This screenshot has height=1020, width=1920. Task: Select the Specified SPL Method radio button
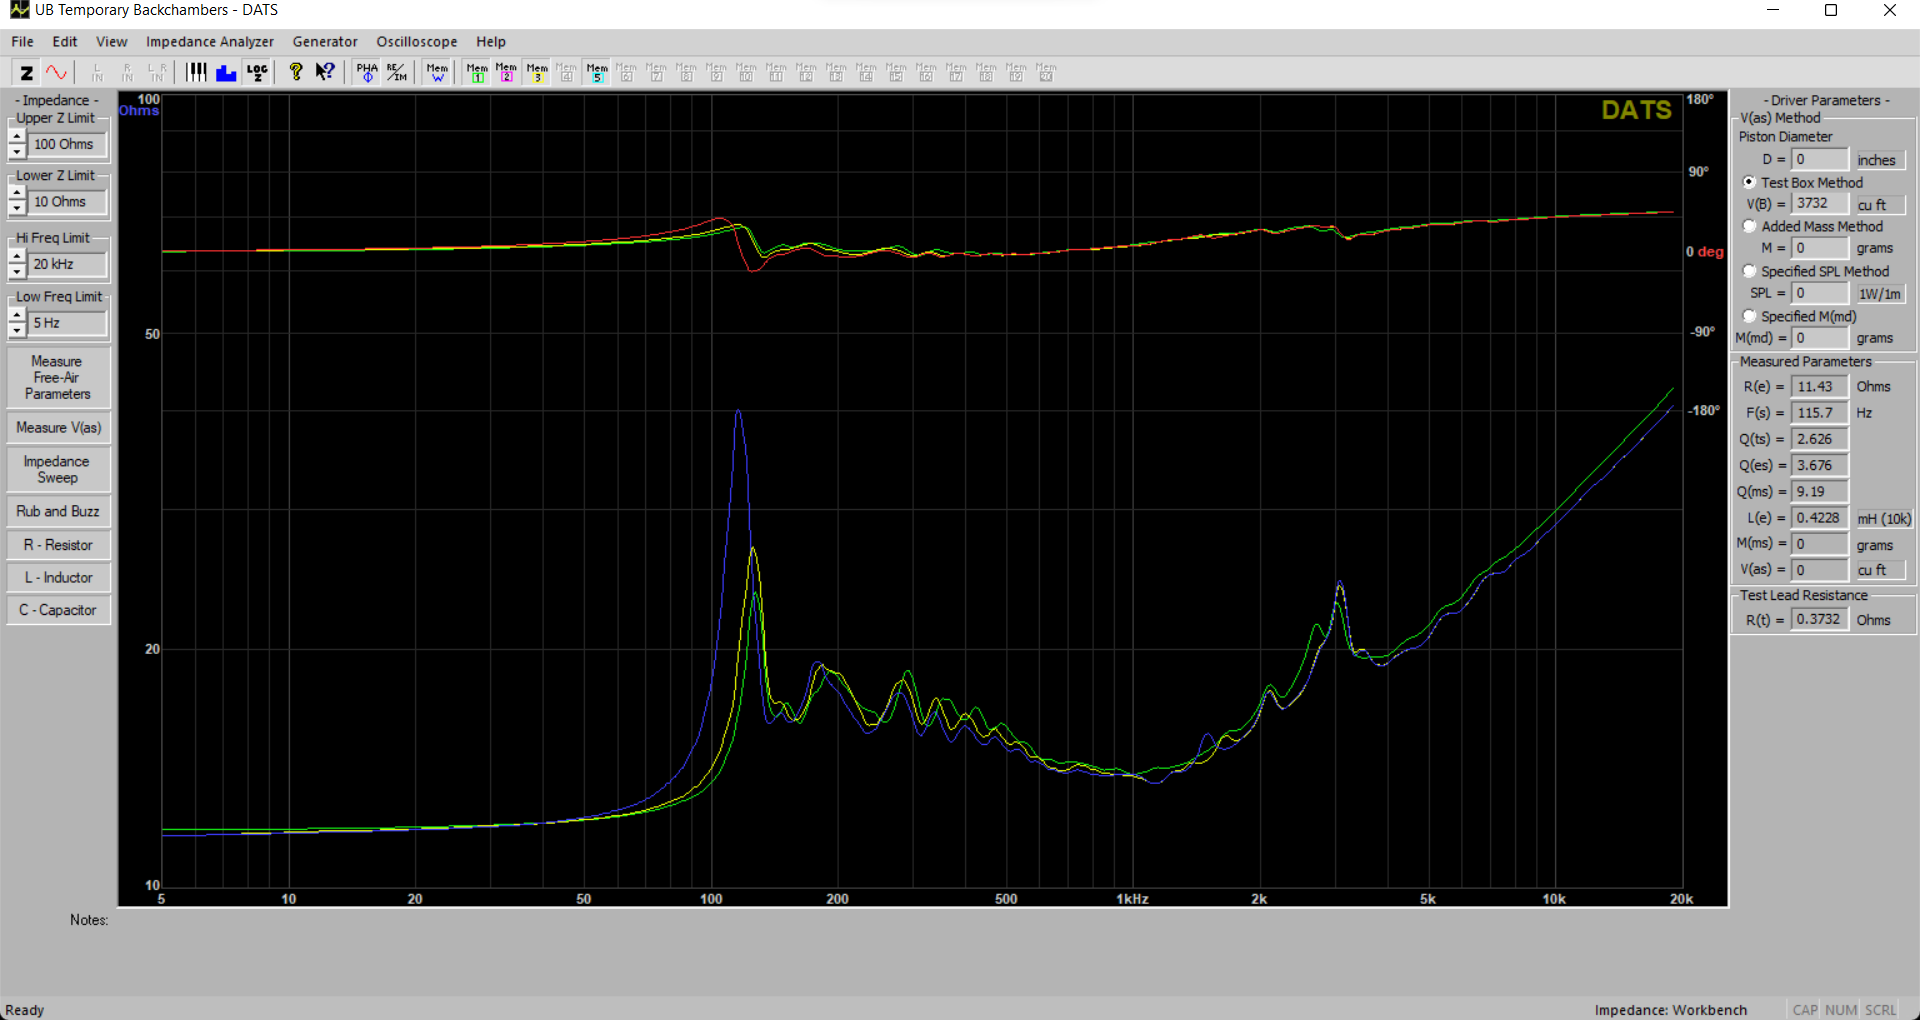tap(1749, 271)
